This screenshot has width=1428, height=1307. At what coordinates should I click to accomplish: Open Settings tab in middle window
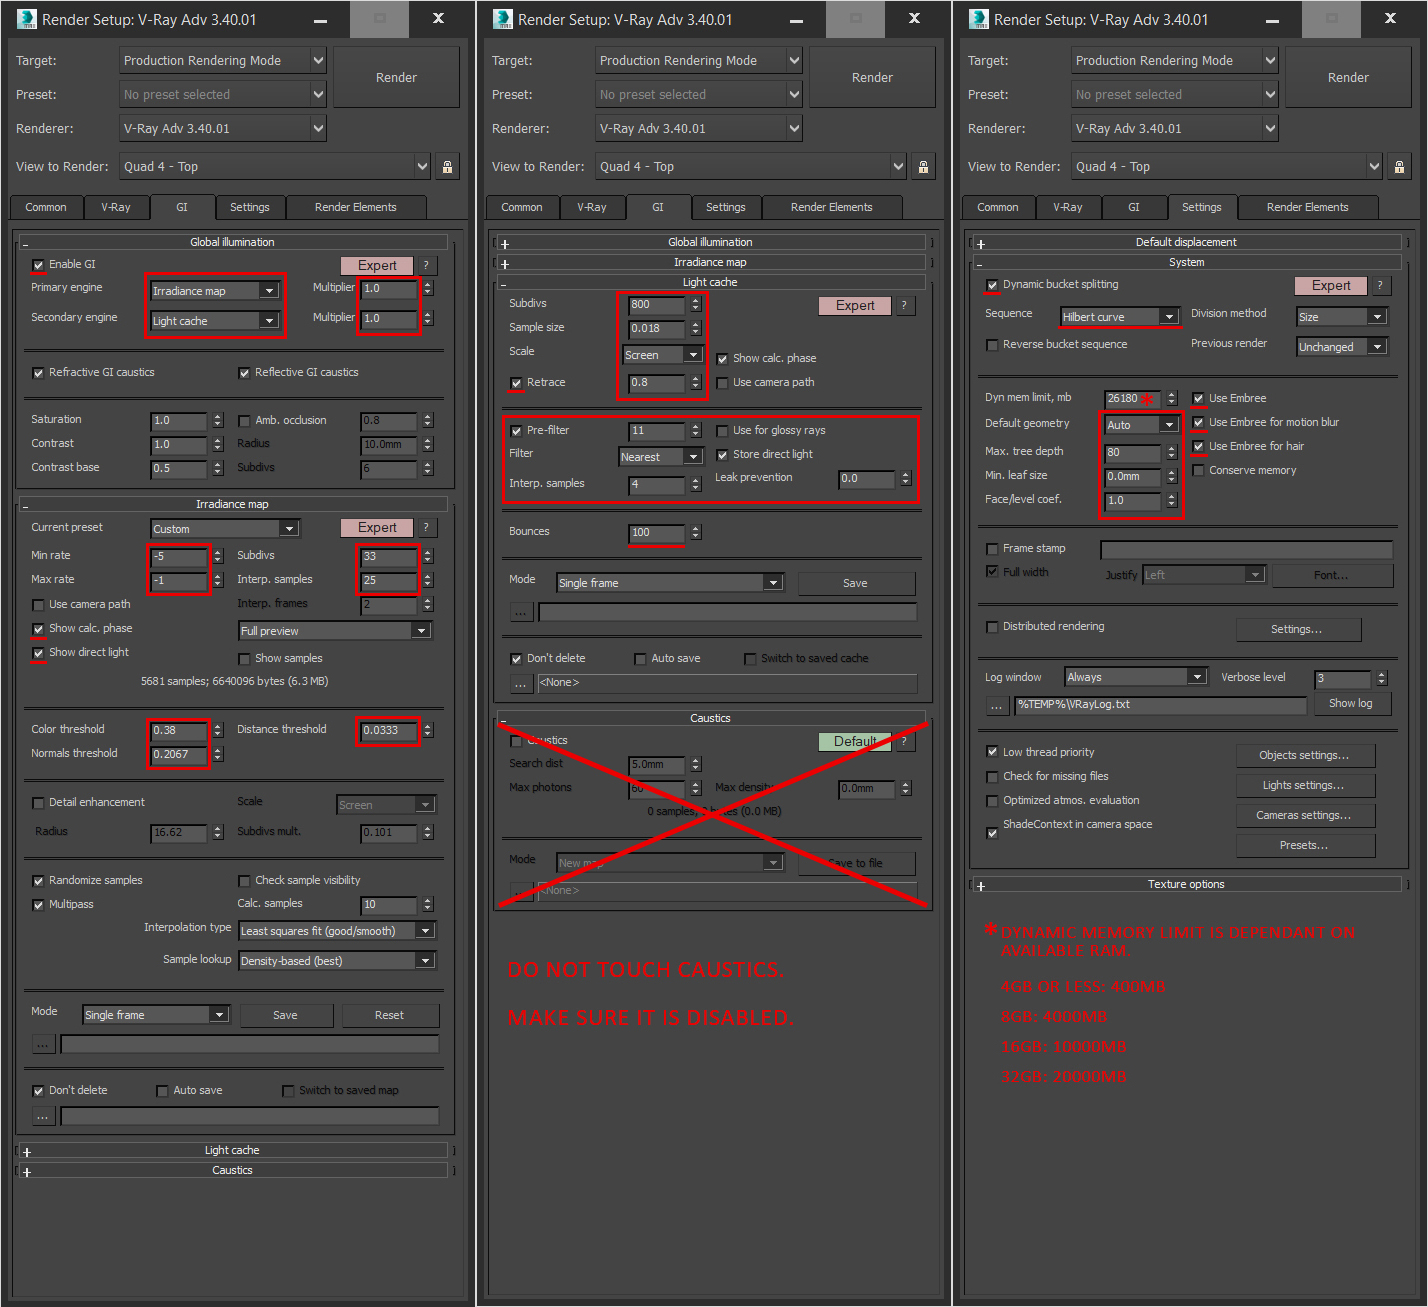point(726,207)
